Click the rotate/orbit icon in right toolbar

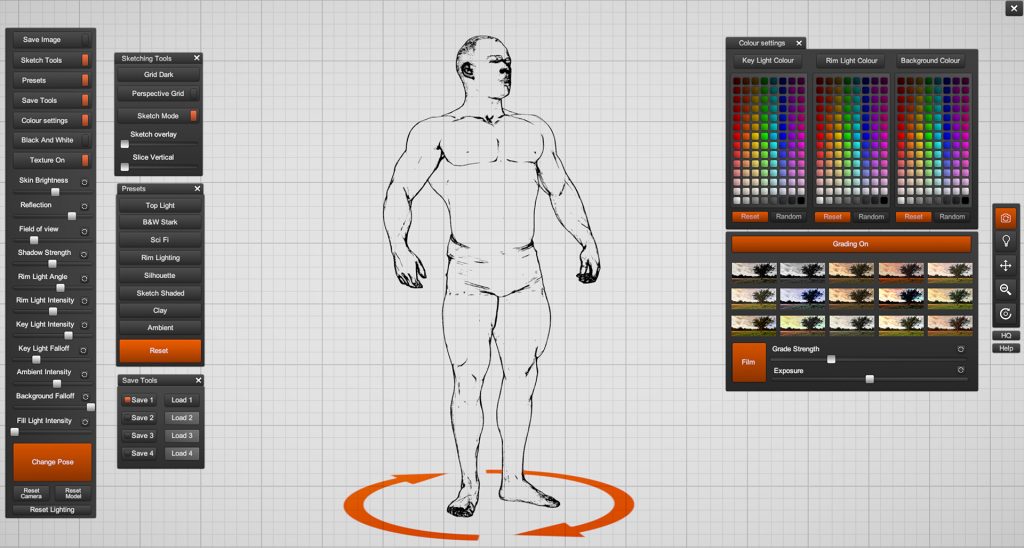(x=1006, y=313)
